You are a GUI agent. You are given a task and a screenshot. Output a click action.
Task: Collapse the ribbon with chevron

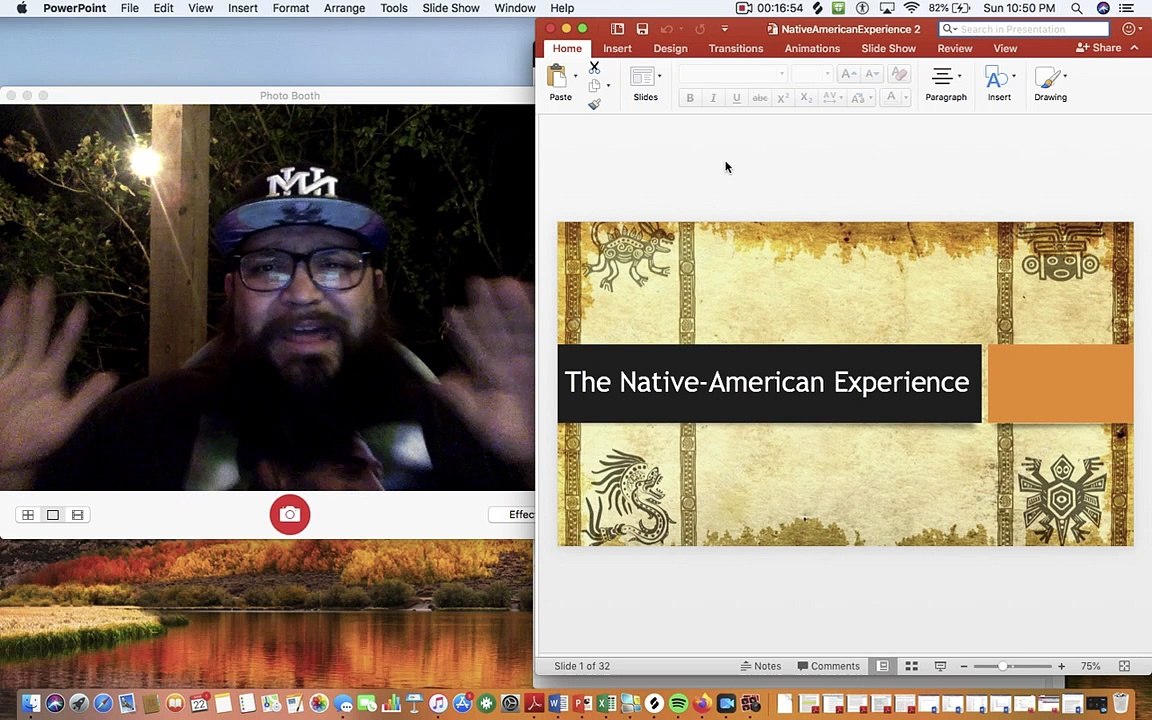point(1134,48)
